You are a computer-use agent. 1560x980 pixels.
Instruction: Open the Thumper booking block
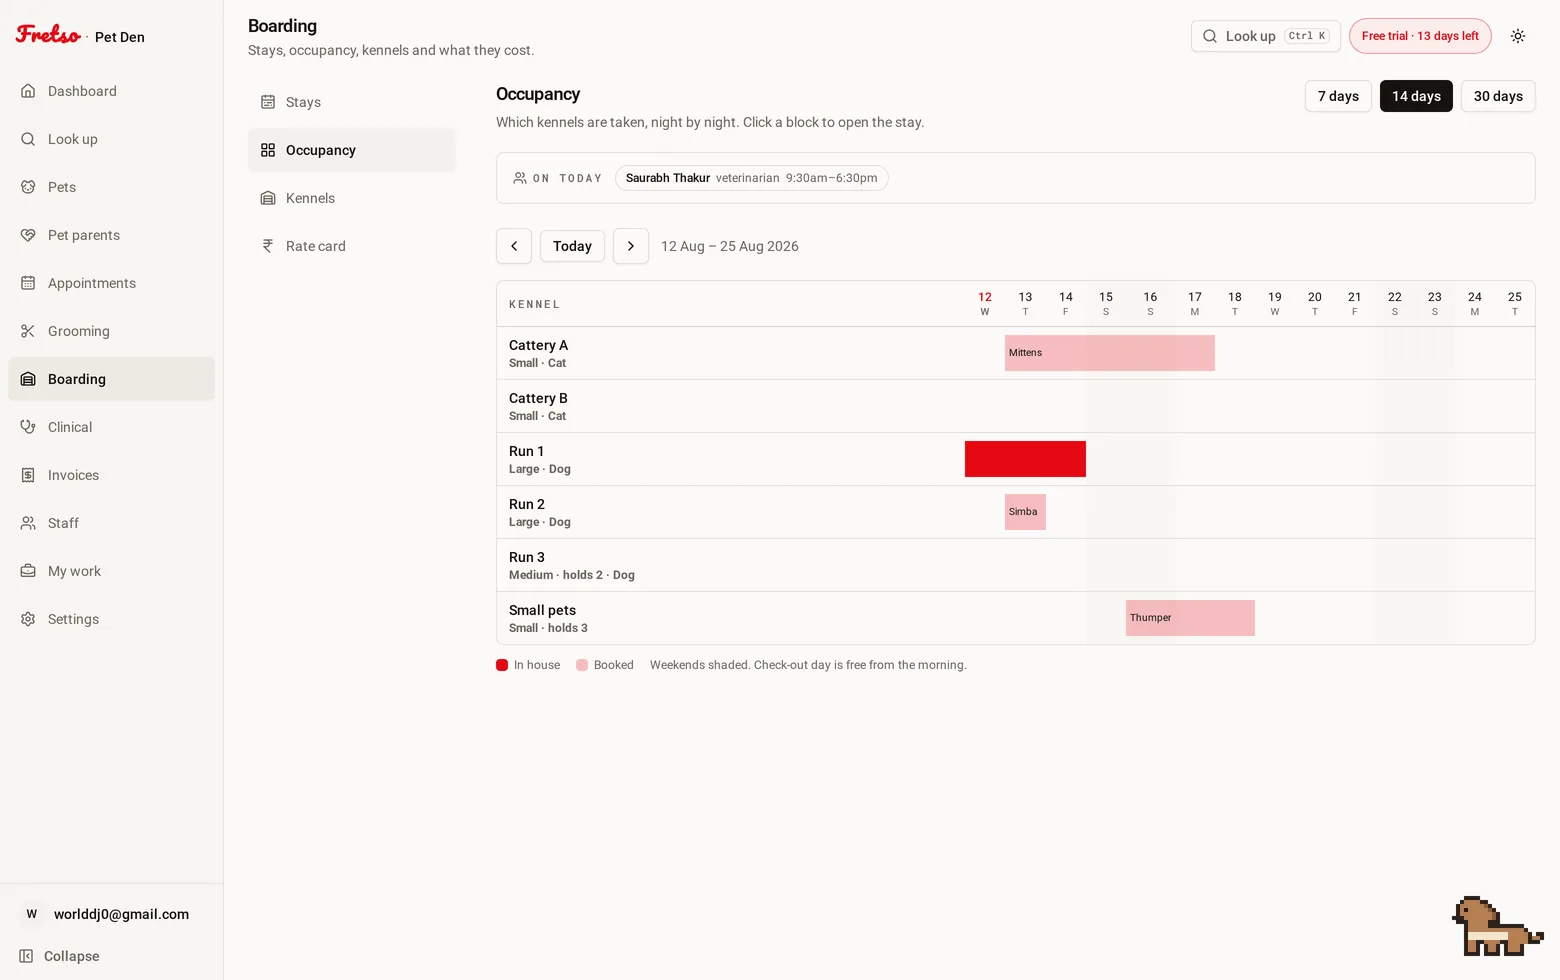[1190, 618]
